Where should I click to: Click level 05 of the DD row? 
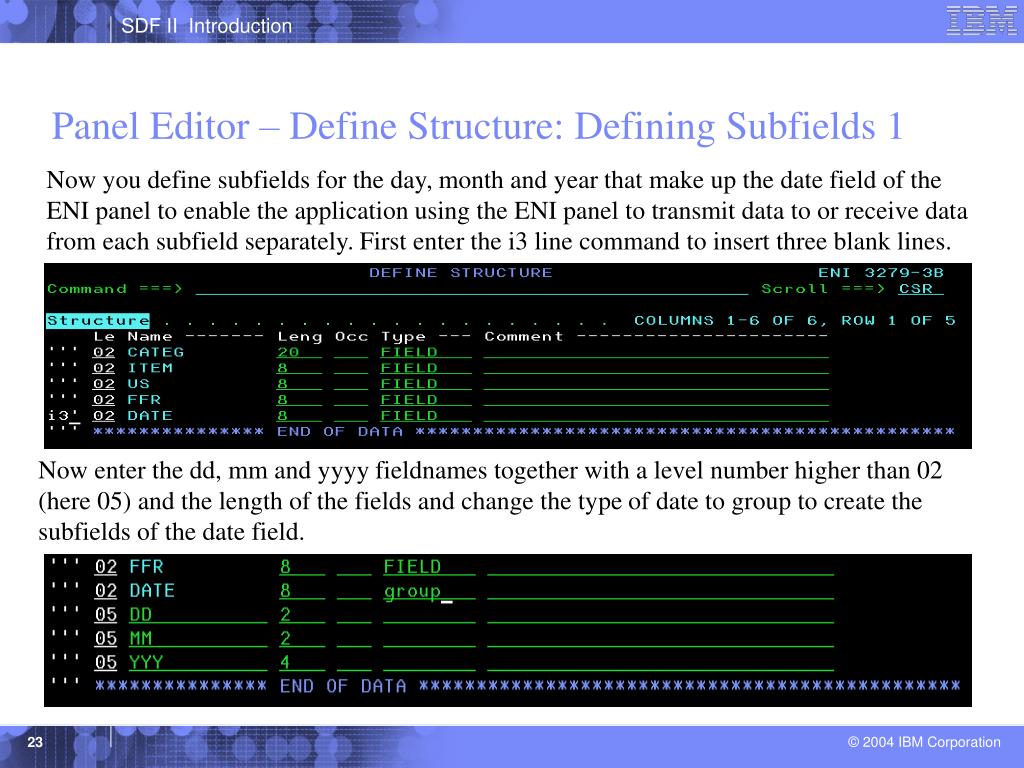[106, 615]
